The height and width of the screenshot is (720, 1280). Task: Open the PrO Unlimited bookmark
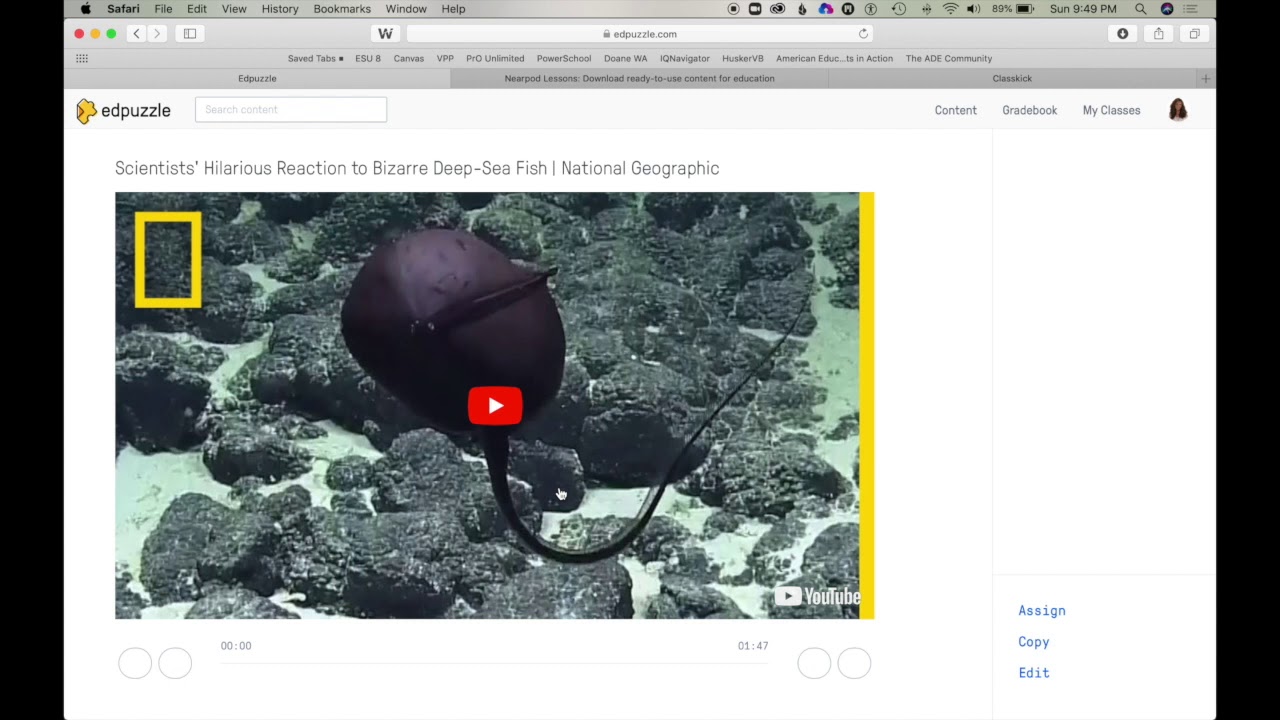pos(495,58)
